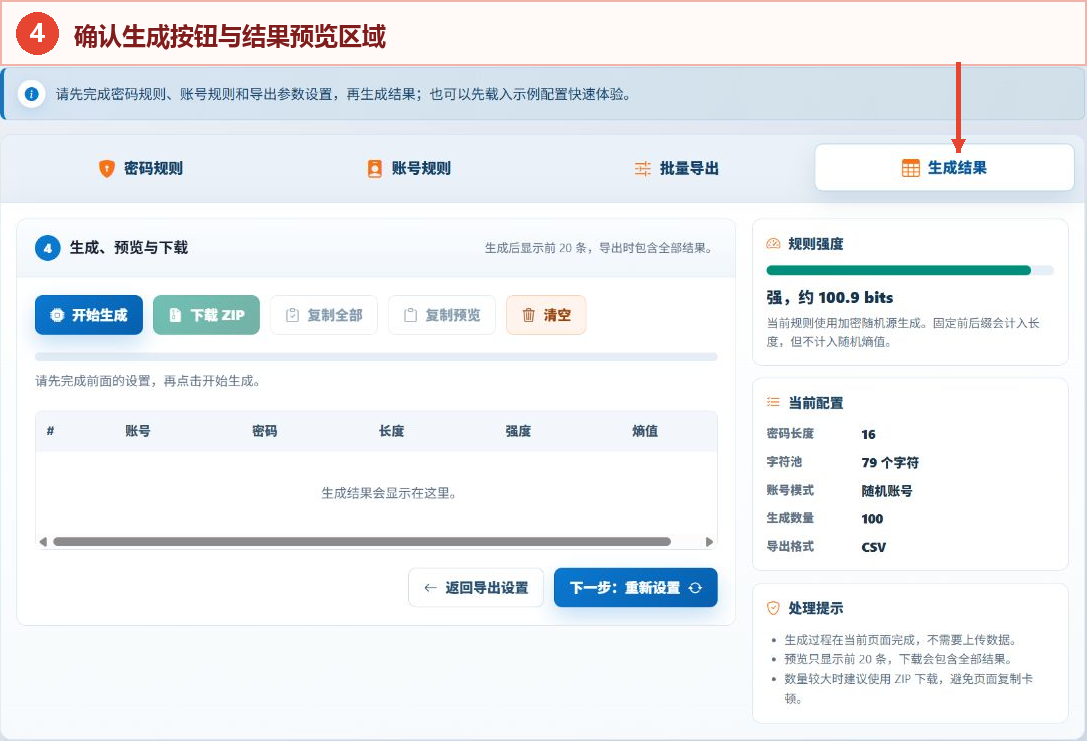The width and height of the screenshot is (1087, 741).
Task: Click the 生成过程在当前页面完成 tip line
Action: click(x=901, y=640)
